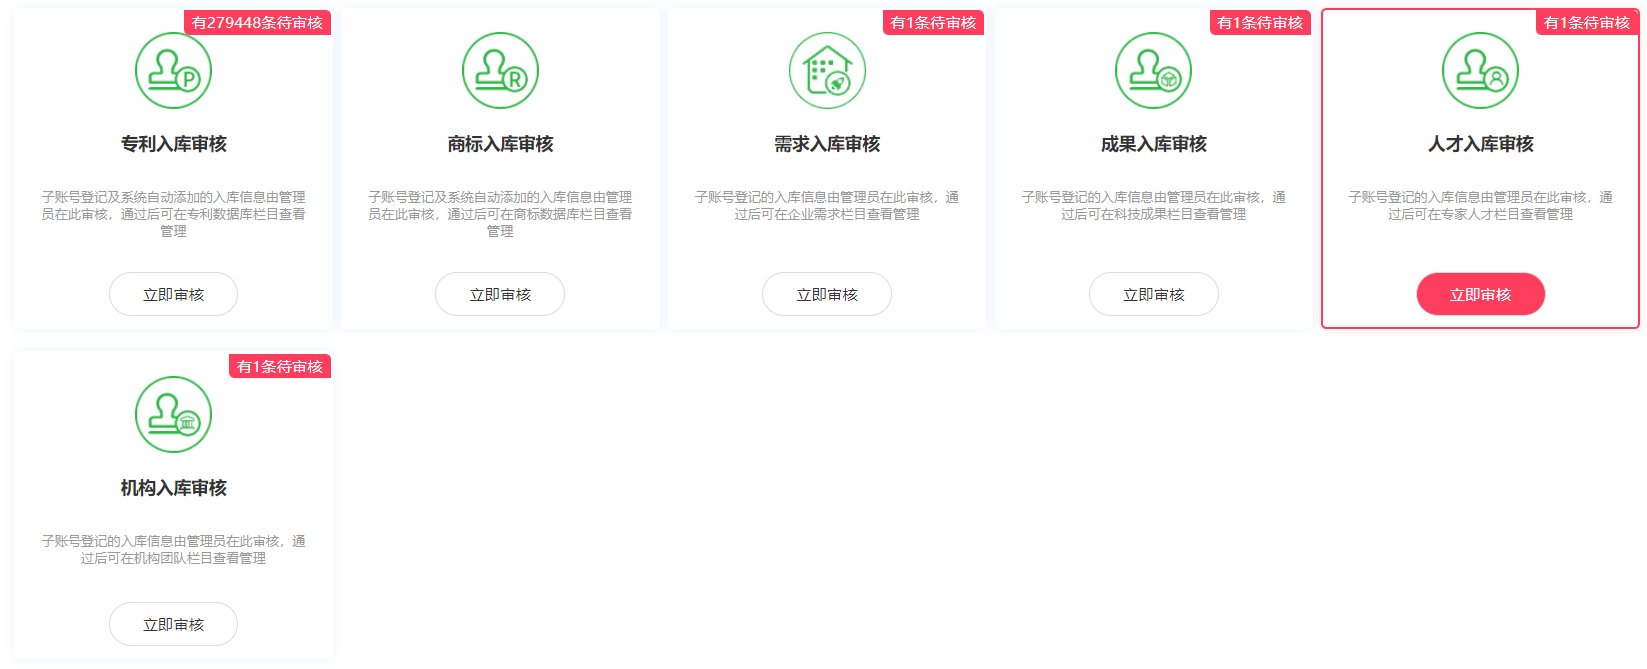Click the 有279448条待审核 badge

[x=257, y=23]
